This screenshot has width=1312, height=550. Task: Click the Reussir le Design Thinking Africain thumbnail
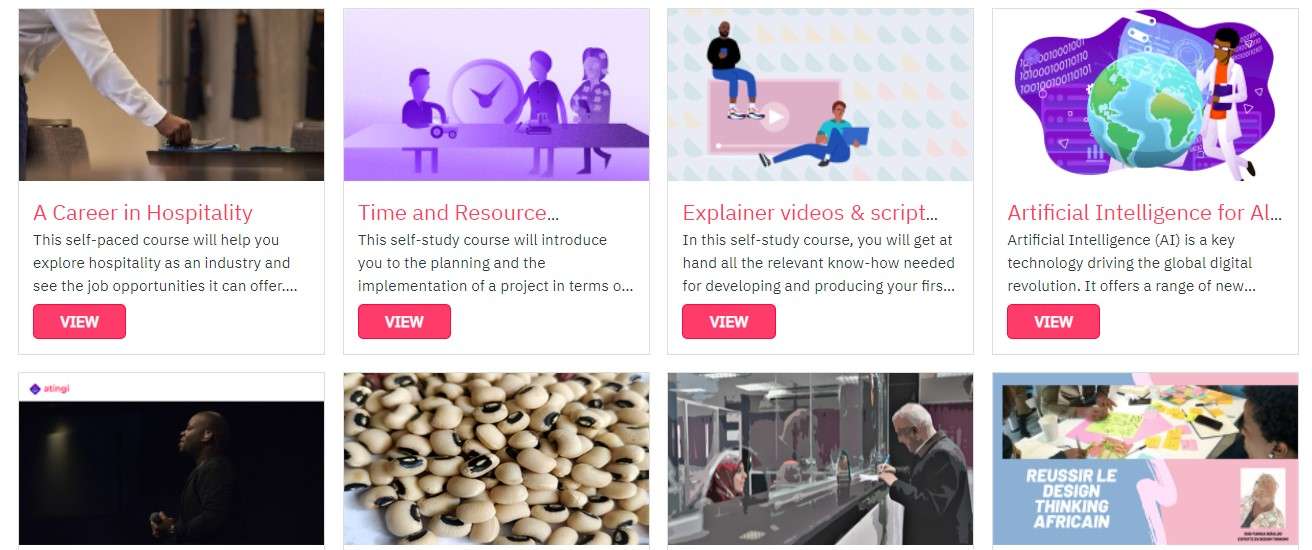[1145, 459]
